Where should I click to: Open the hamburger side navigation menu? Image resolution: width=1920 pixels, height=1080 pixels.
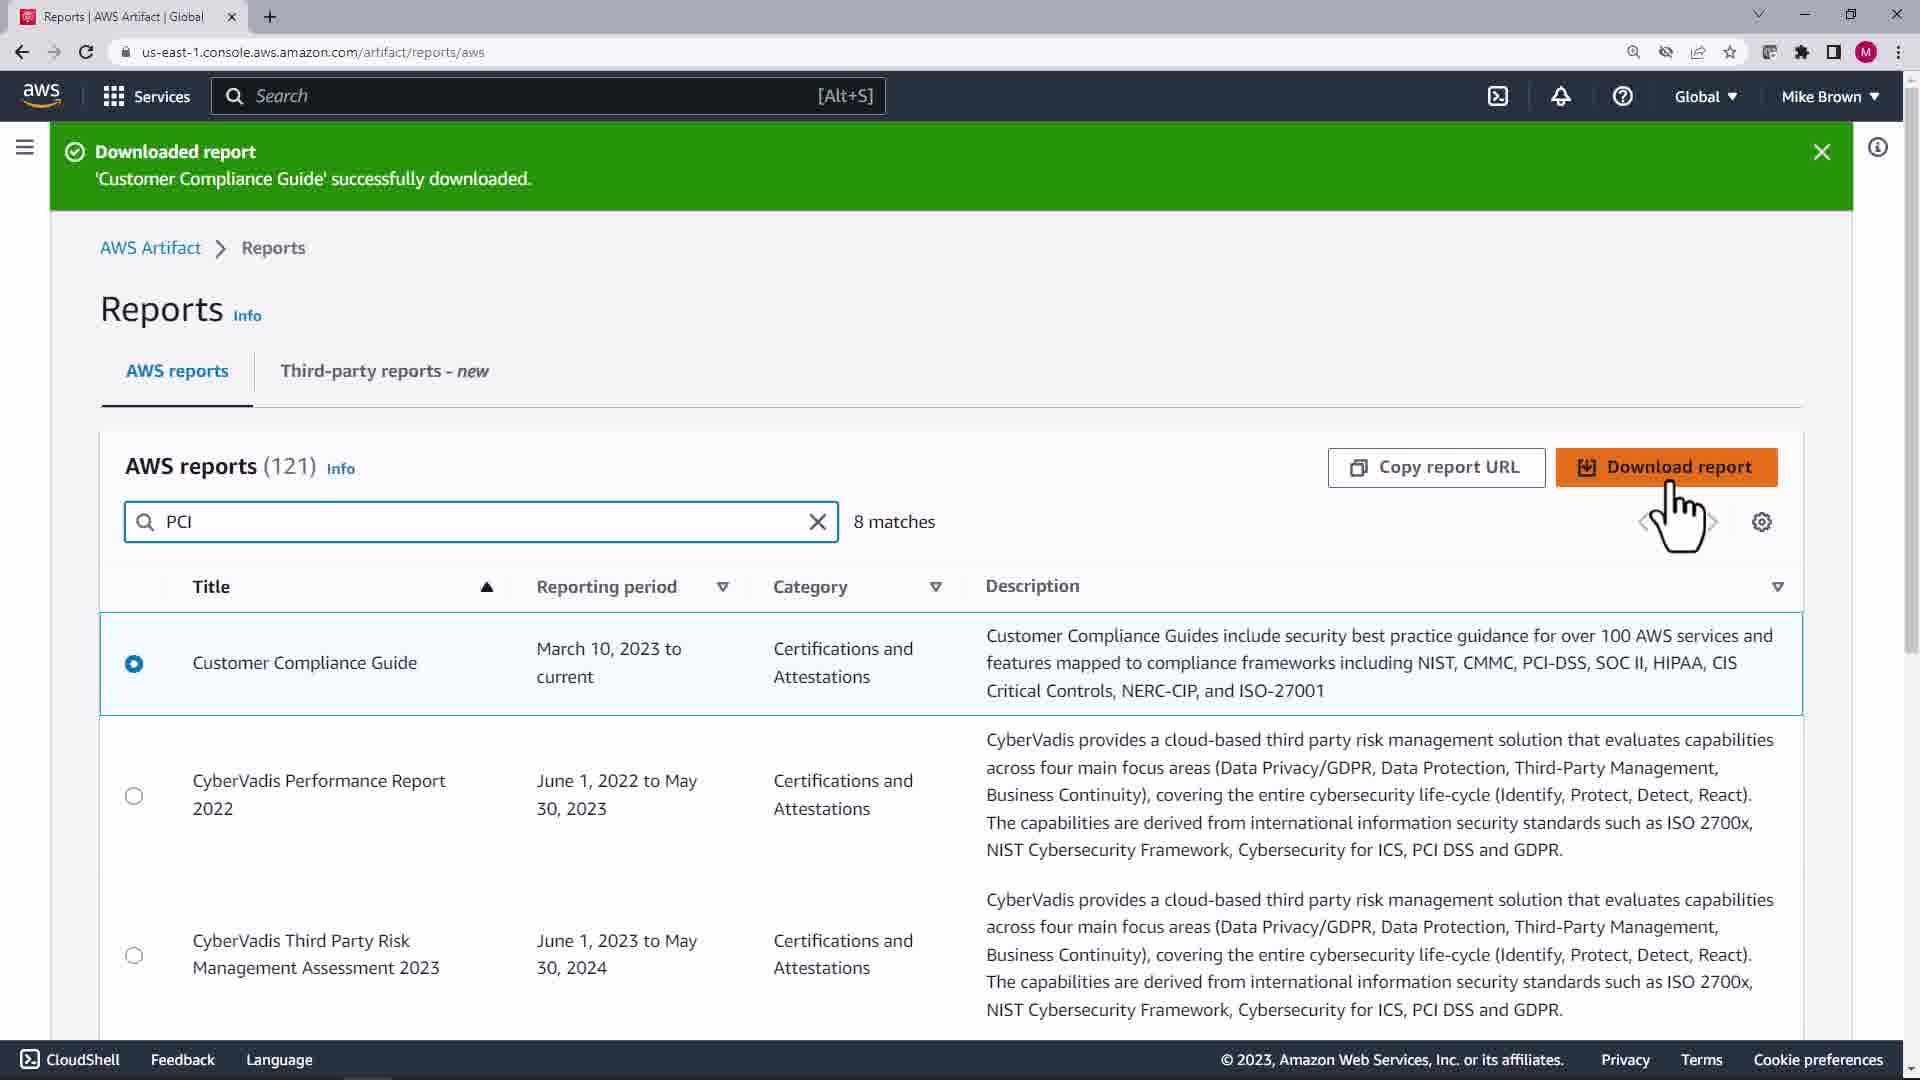(x=25, y=148)
